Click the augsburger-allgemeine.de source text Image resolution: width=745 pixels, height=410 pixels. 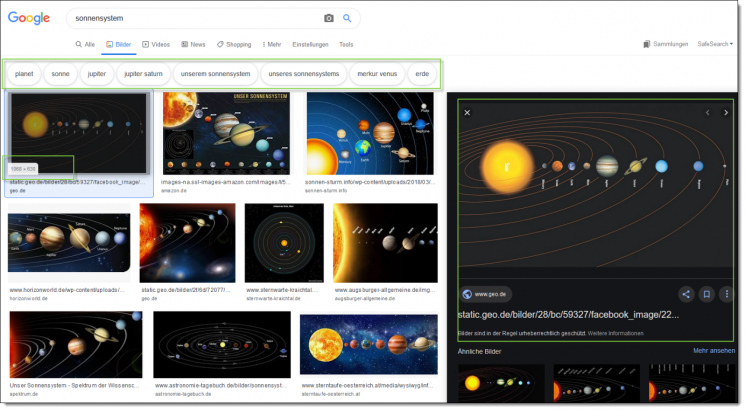point(364,298)
